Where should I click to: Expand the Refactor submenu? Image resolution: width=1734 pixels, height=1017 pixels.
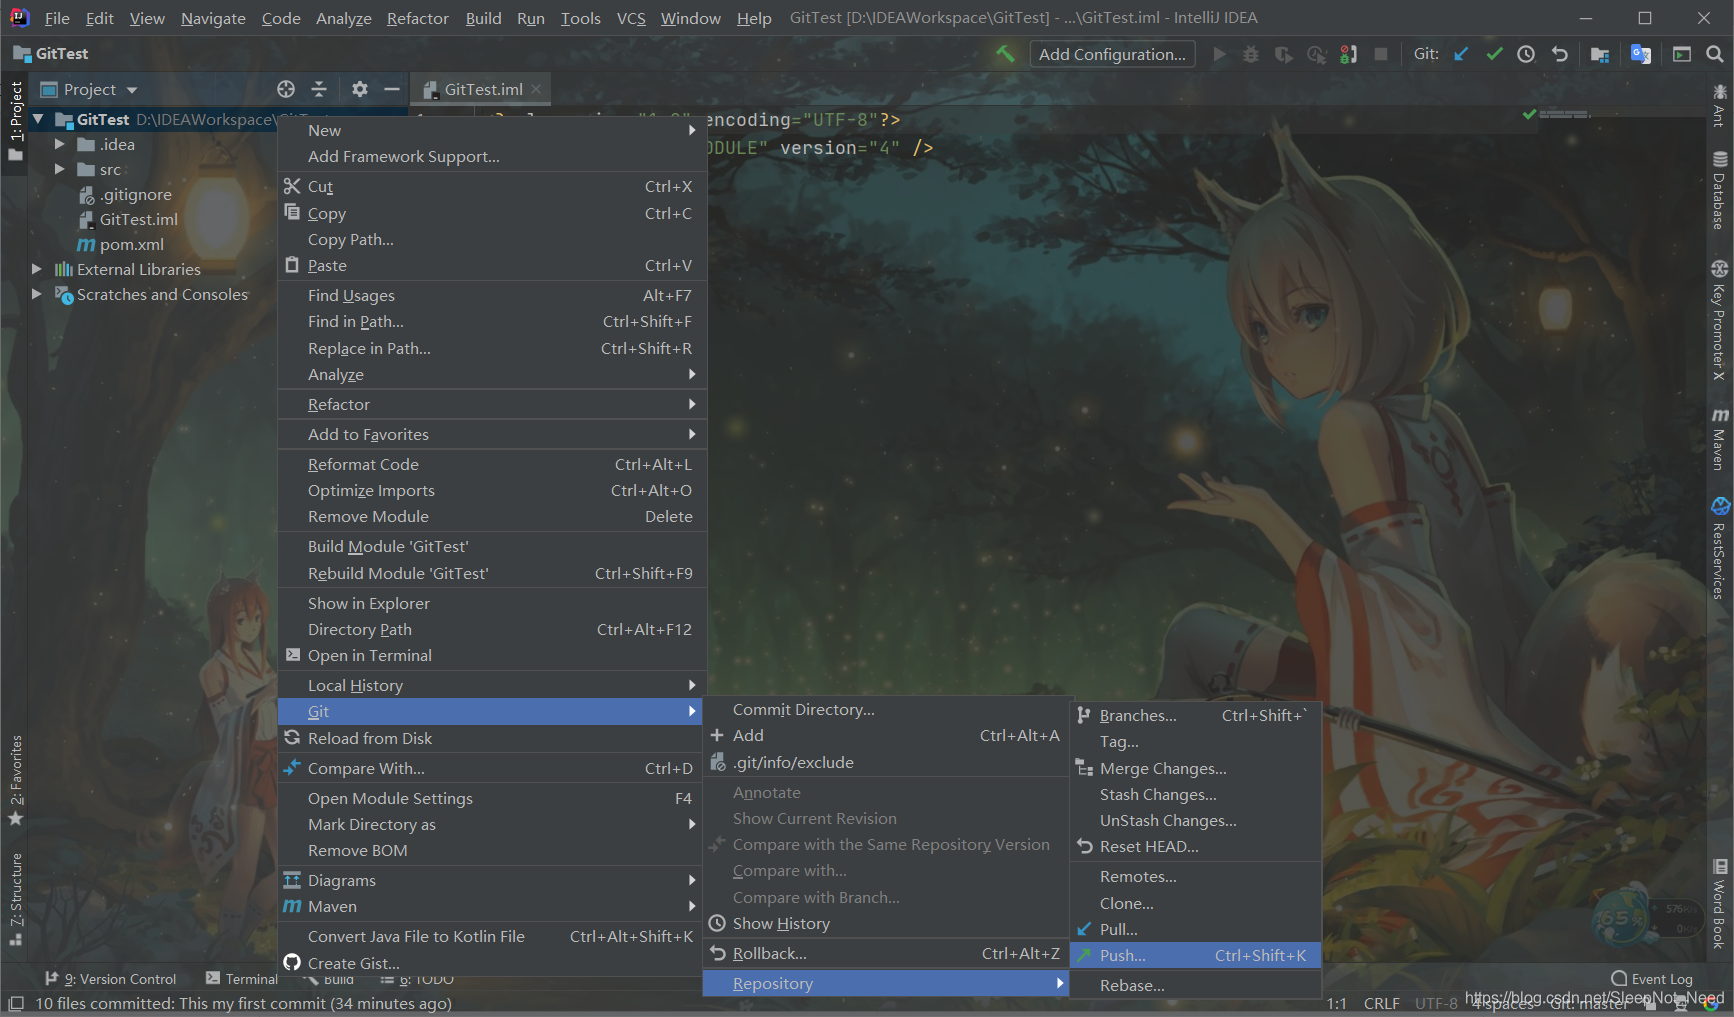coord(492,404)
